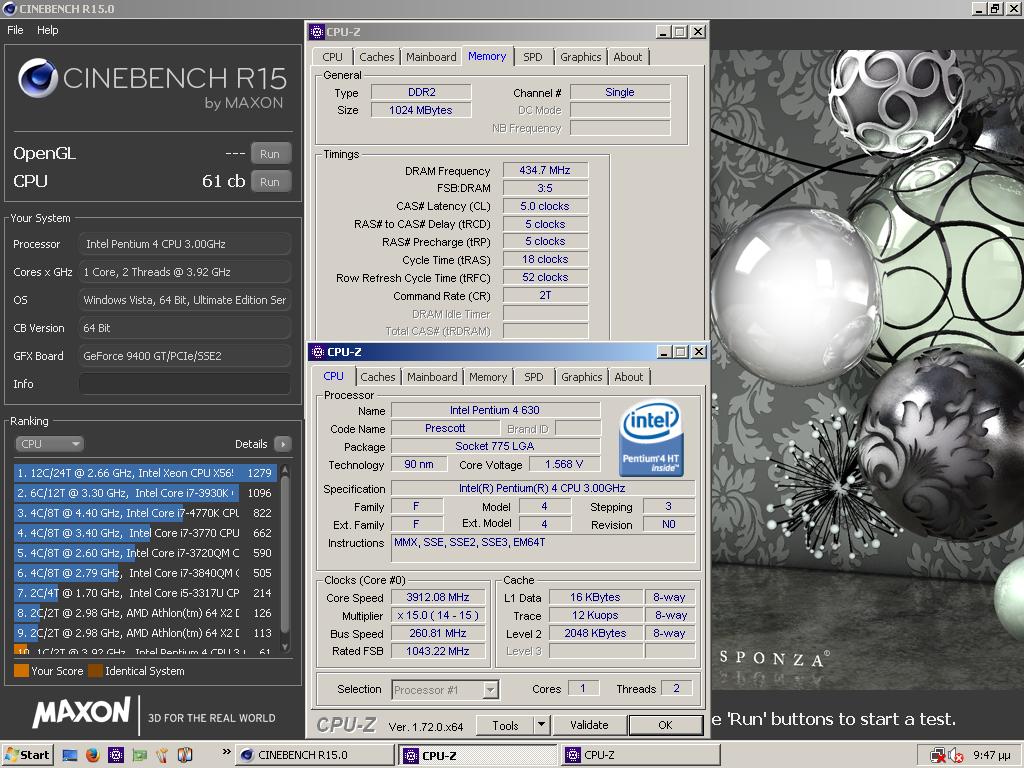Click the Cinebench R15 logo sphere
Image resolution: width=1024 pixels, height=768 pixels.
[x=38, y=78]
